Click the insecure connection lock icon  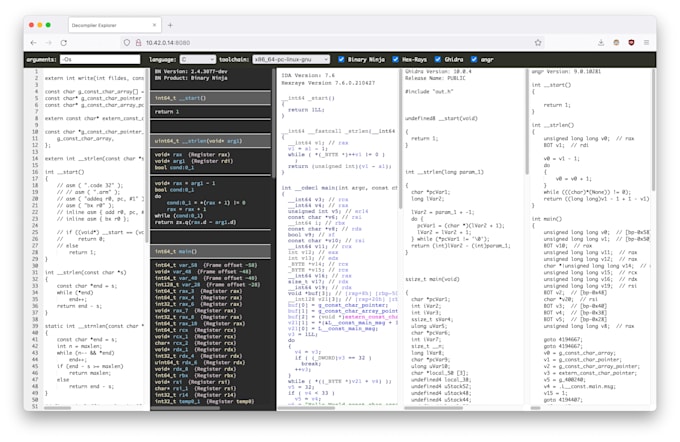138,43
